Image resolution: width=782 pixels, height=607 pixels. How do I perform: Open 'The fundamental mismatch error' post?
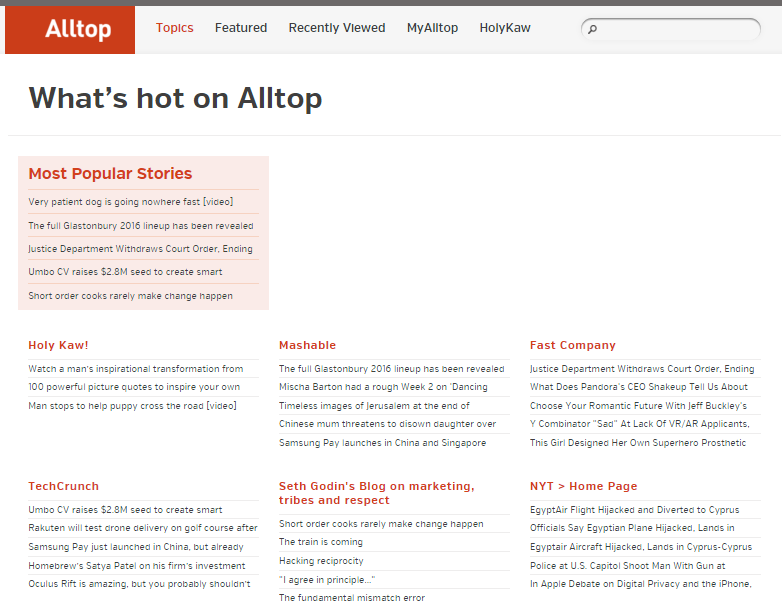(352, 598)
